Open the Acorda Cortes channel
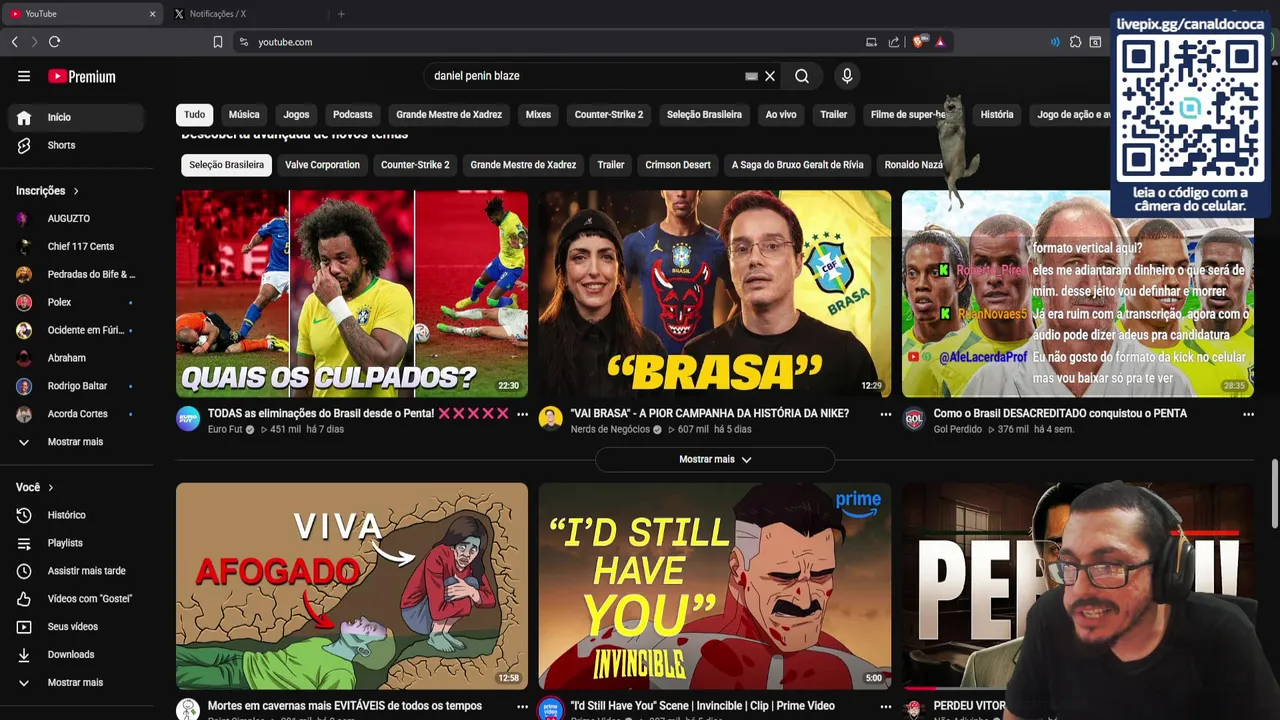The image size is (1280, 720). tap(76, 414)
